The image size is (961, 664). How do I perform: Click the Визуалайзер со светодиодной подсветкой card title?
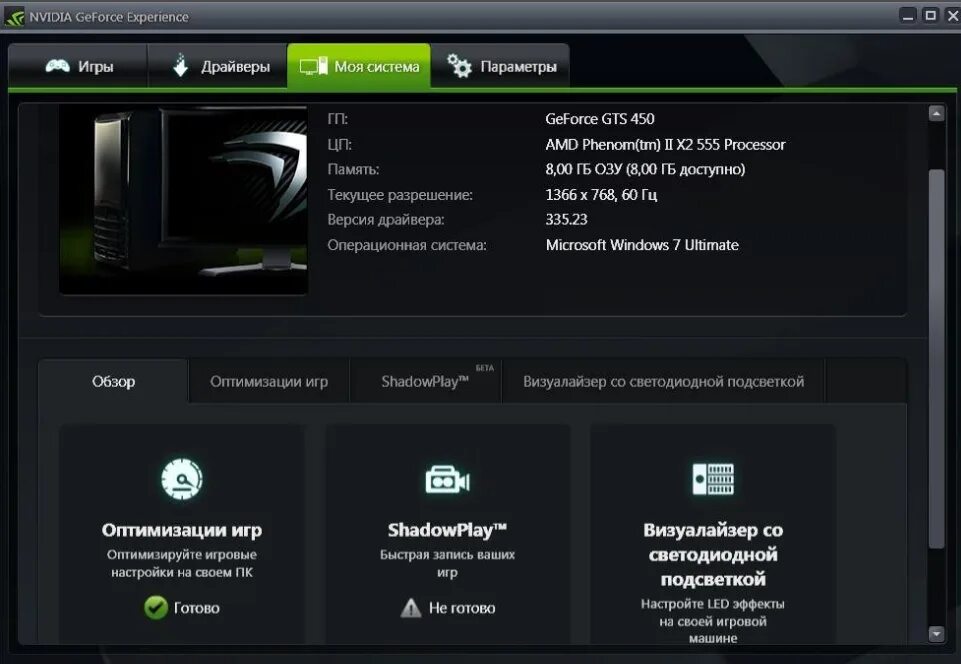coord(713,554)
